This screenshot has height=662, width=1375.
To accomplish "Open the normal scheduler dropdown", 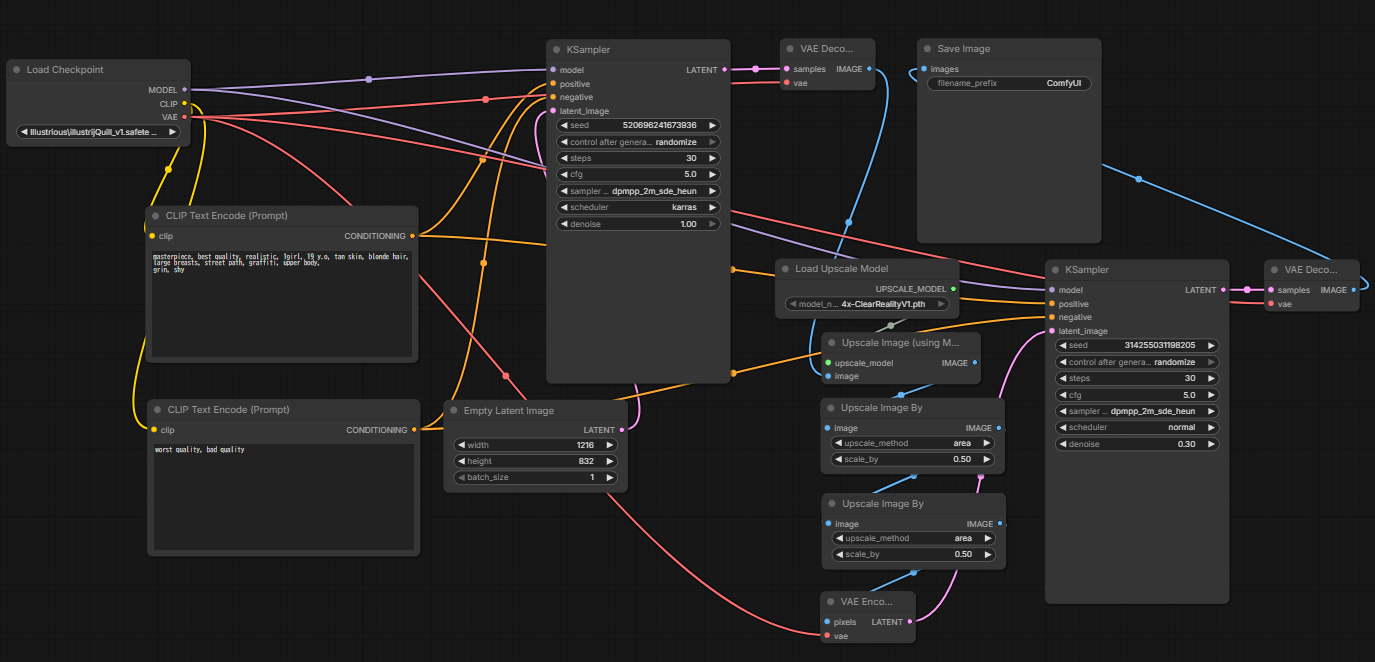I will coord(1136,428).
